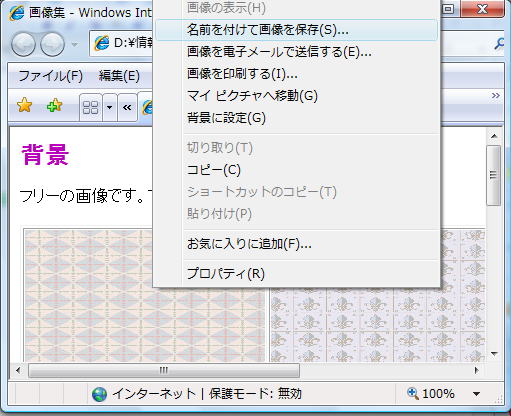Open the zoom level dropdown arrow
Screen dimensions: 511x416
(477, 394)
